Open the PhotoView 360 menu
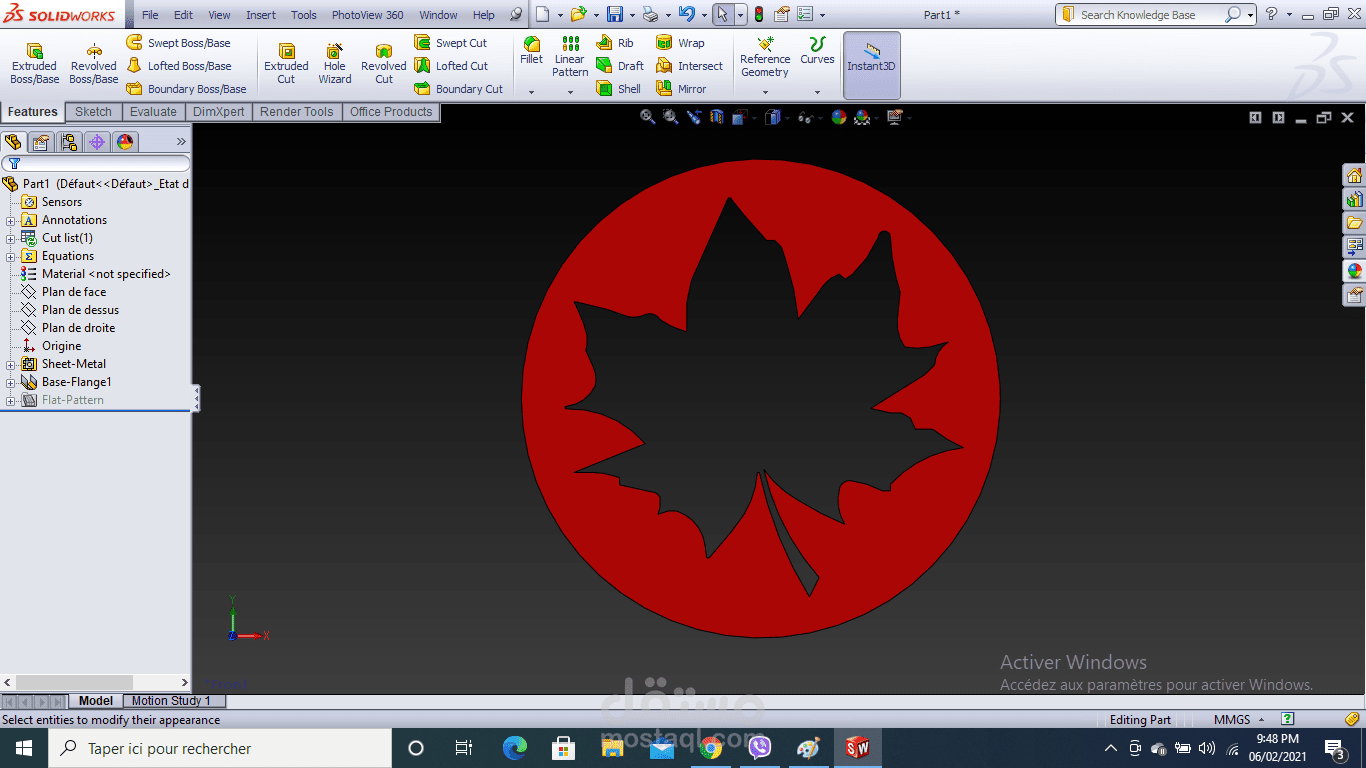The height and width of the screenshot is (768, 1366). click(368, 15)
